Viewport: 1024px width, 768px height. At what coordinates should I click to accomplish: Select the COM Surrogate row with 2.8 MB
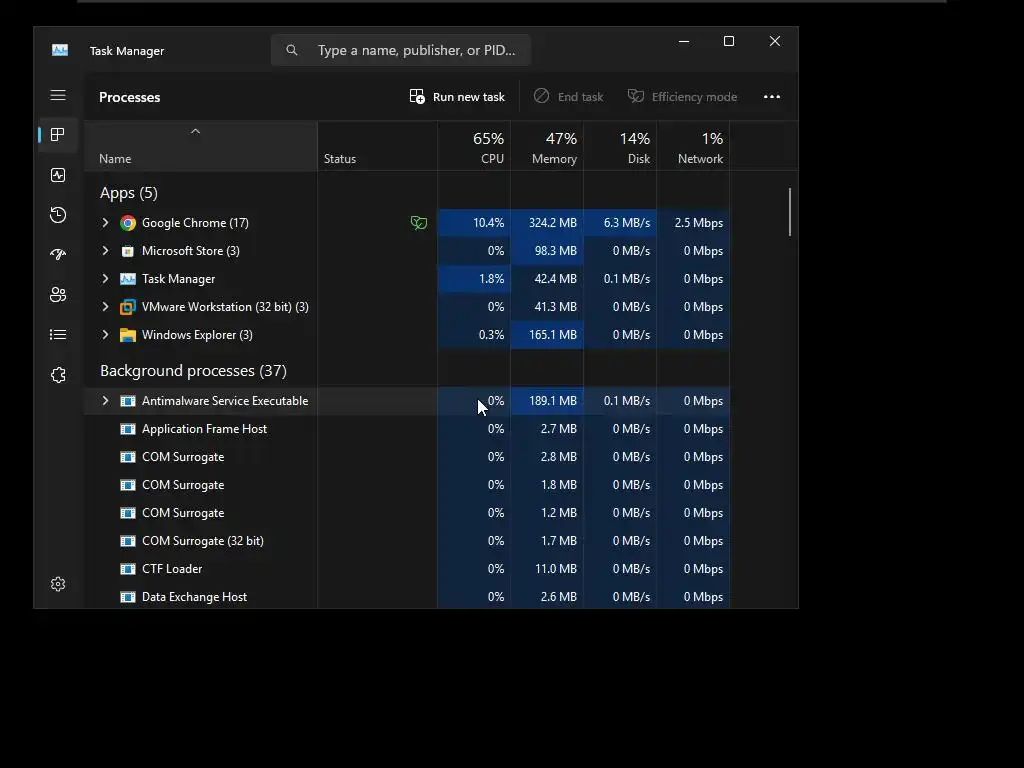(407, 457)
